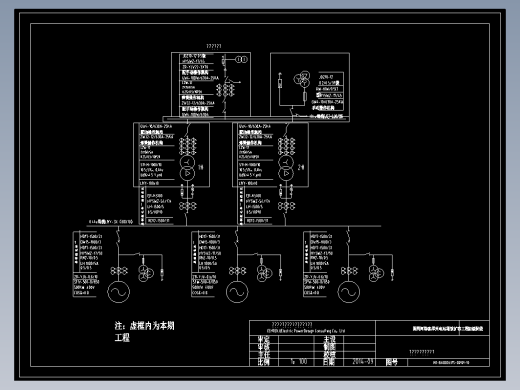Click the ?????? label above the top panel
Viewport: 520px width, 390px height.
[x=214, y=46]
